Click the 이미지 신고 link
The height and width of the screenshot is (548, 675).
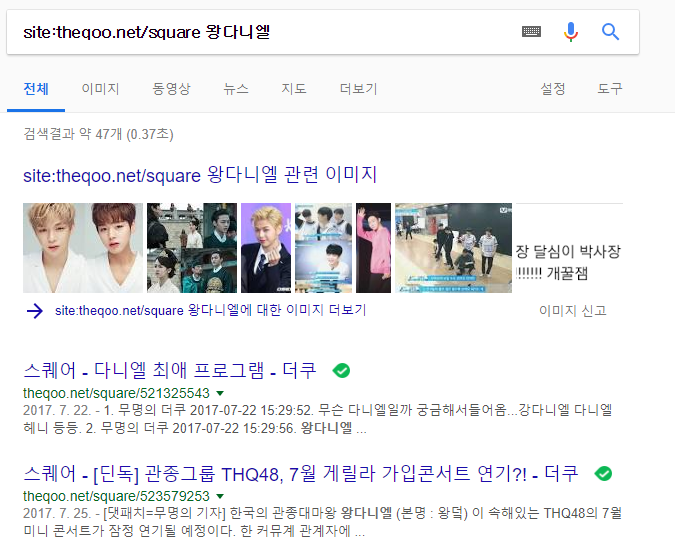tap(573, 310)
